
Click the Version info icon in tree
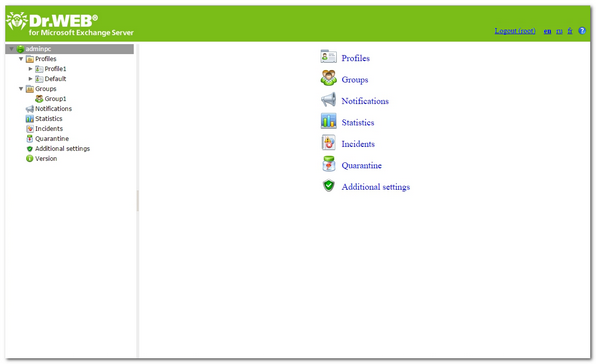point(30,158)
